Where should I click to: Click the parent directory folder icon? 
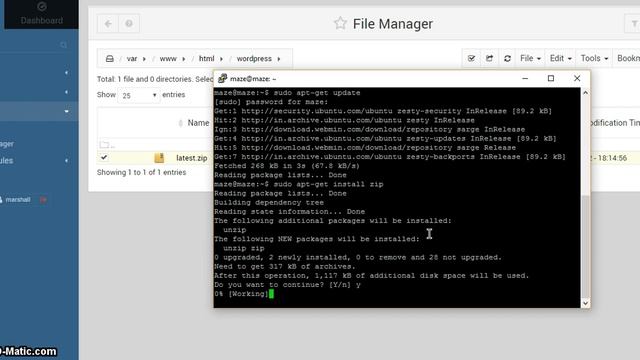(104, 144)
